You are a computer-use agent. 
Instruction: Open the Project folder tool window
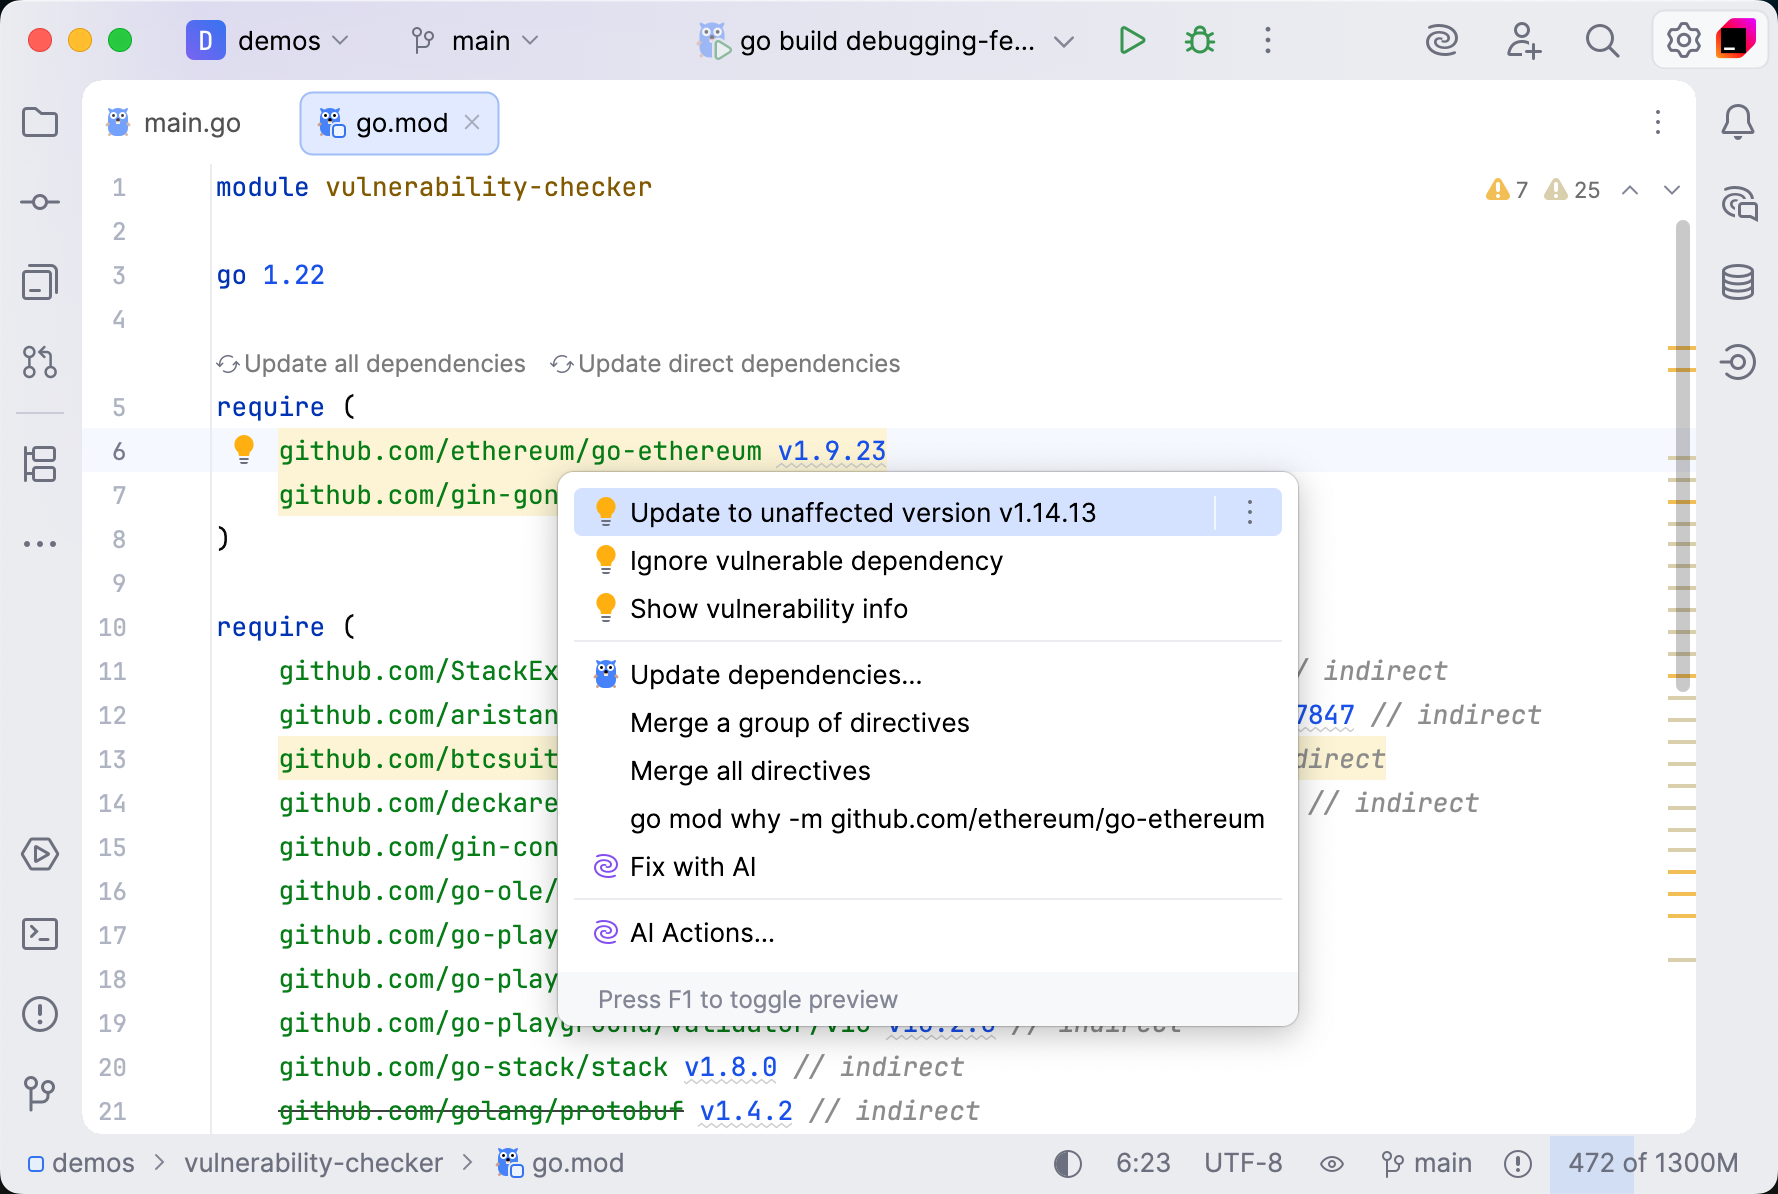[x=40, y=123]
